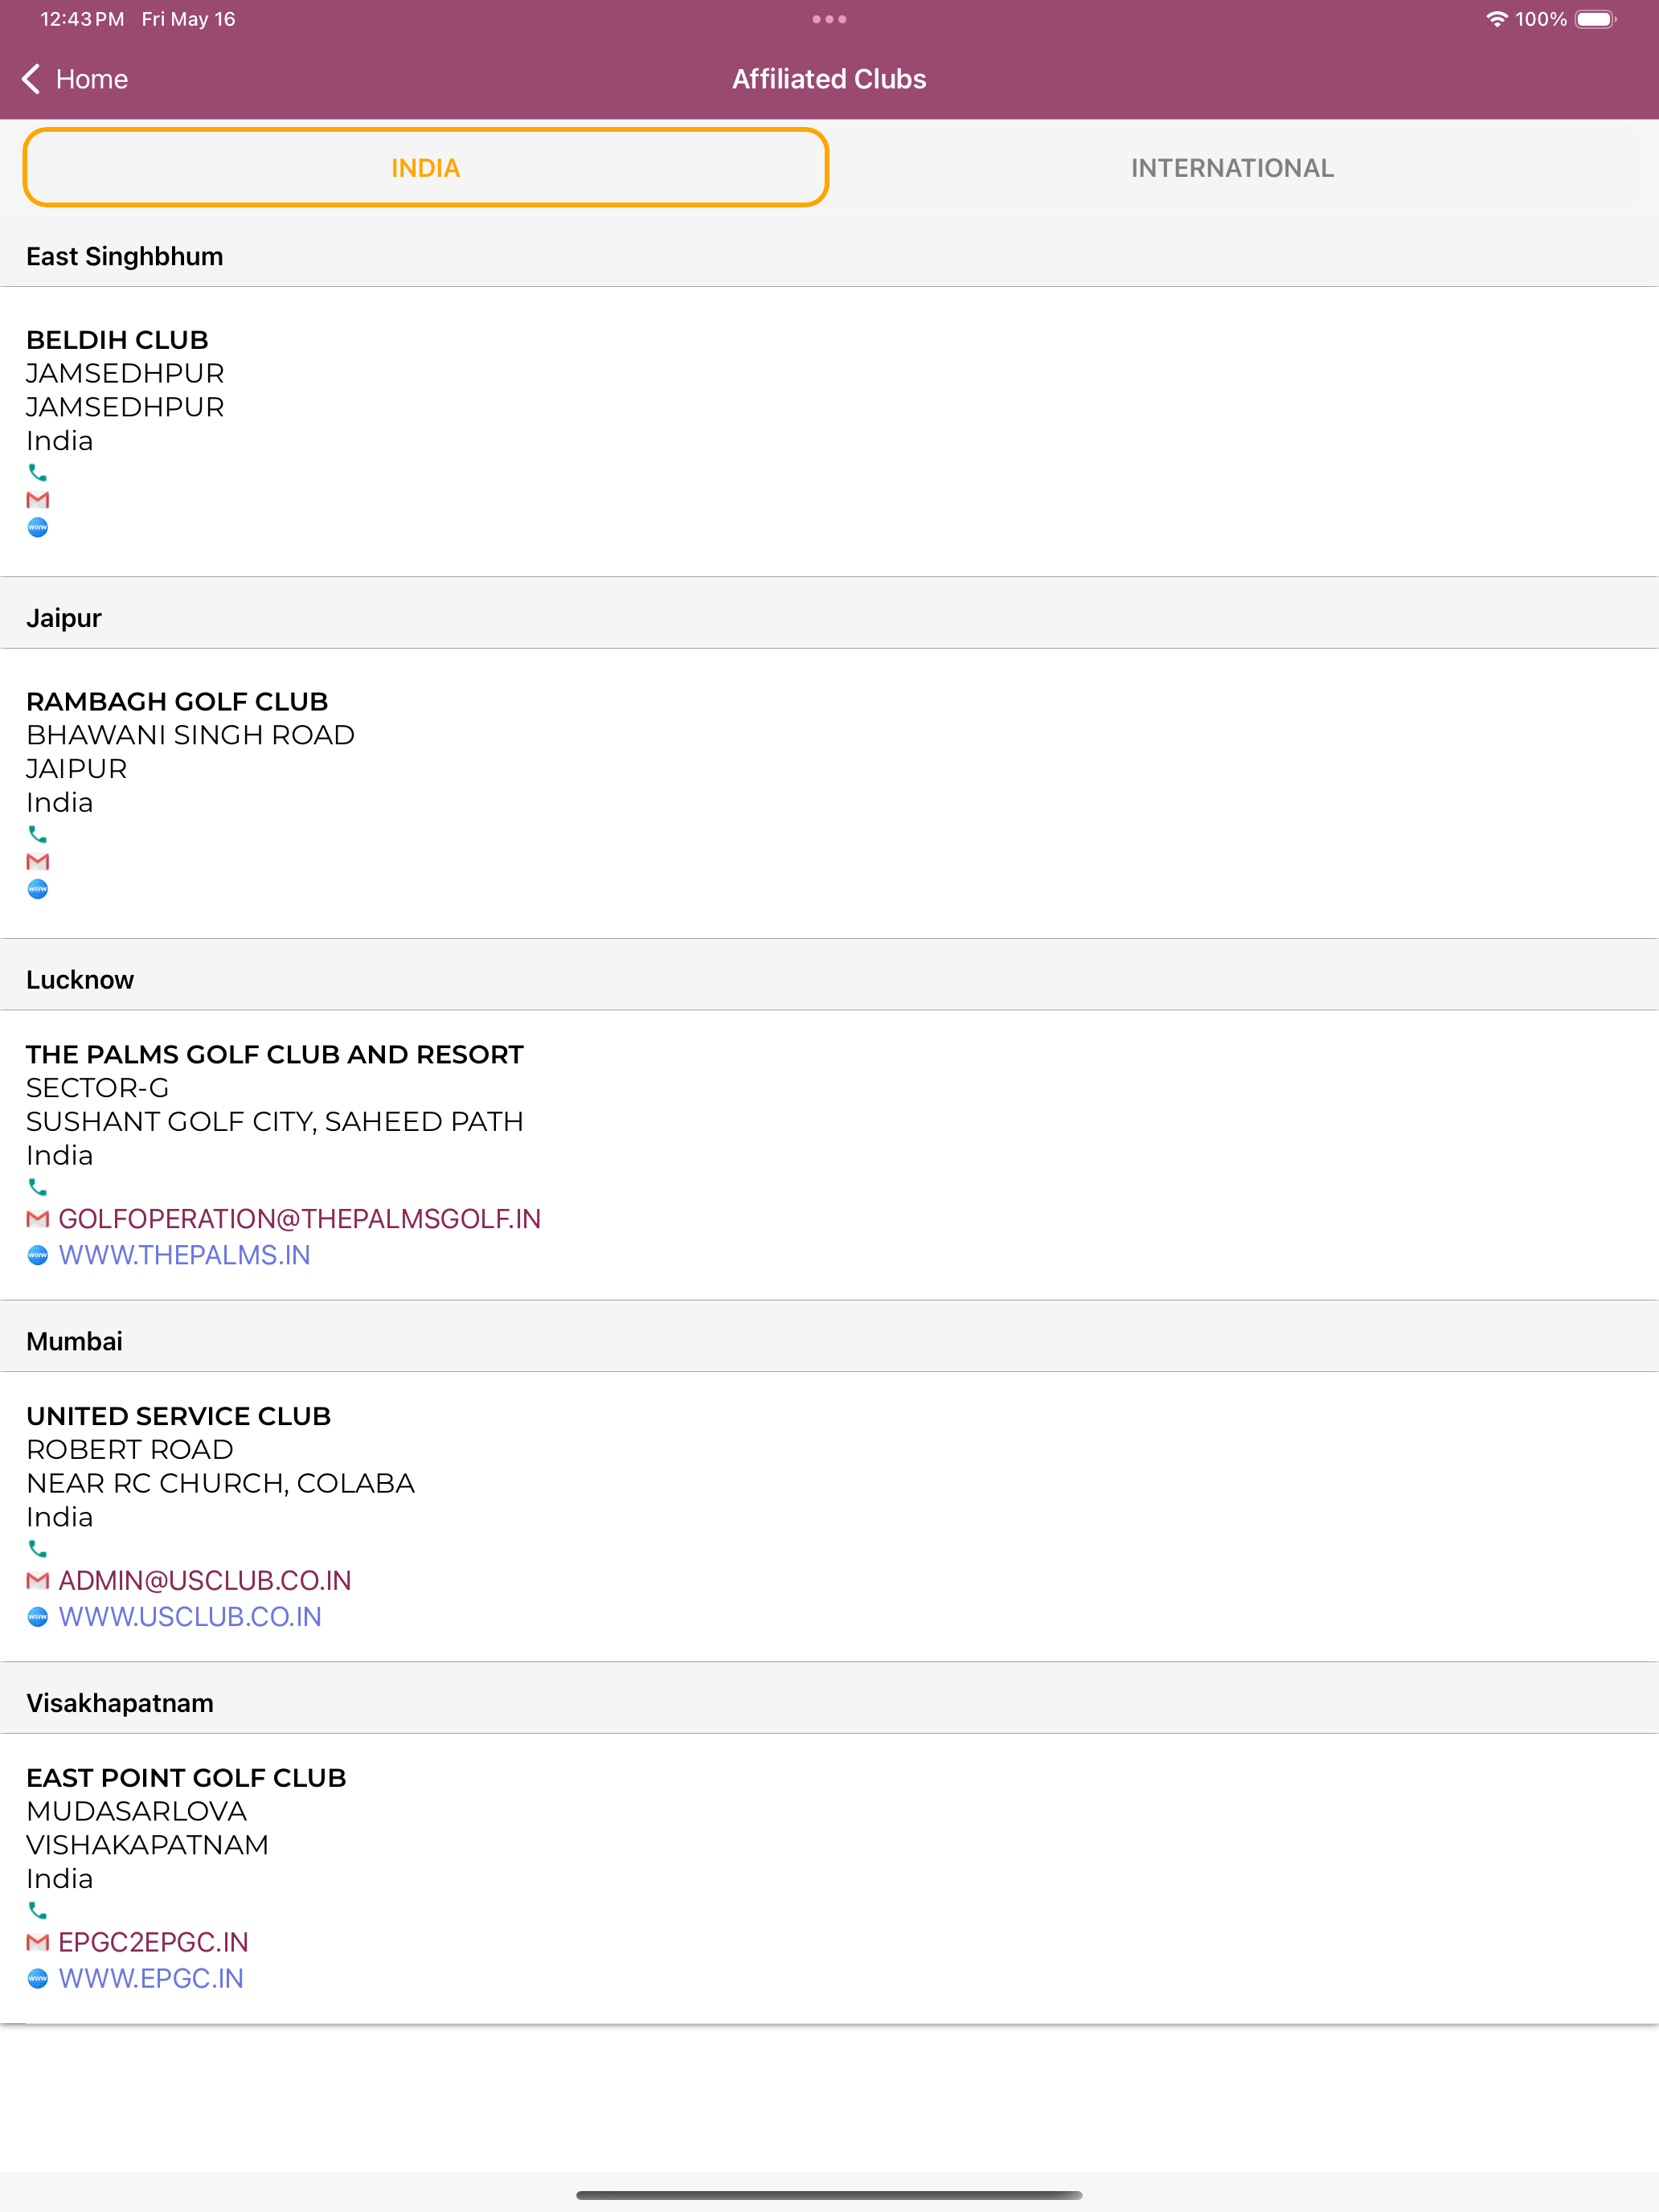The height and width of the screenshot is (2212, 1659).
Task: Email ADMIN@USCLUB.CO.IN
Action: click(205, 1581)
